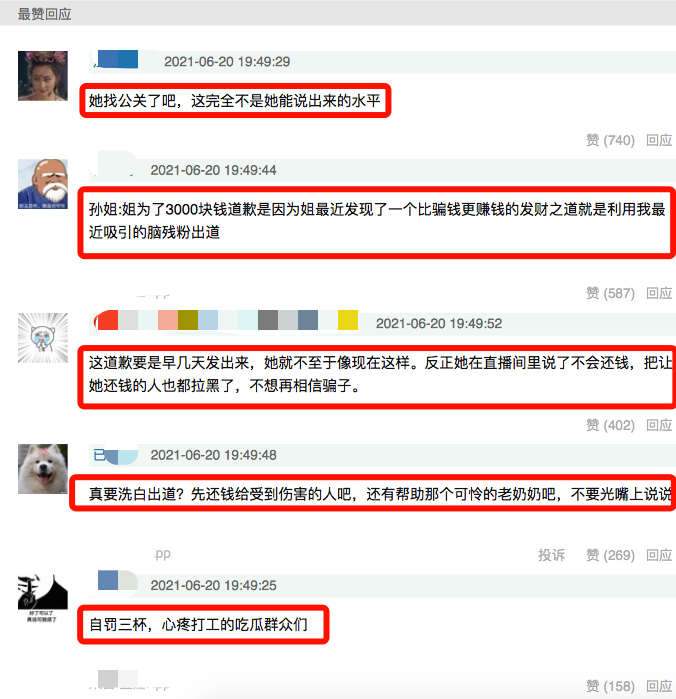The width and height of the screenshot is (676, 699).
Task: Reply via 回应 next to 赞 (269)
Action: pos(659,555)
